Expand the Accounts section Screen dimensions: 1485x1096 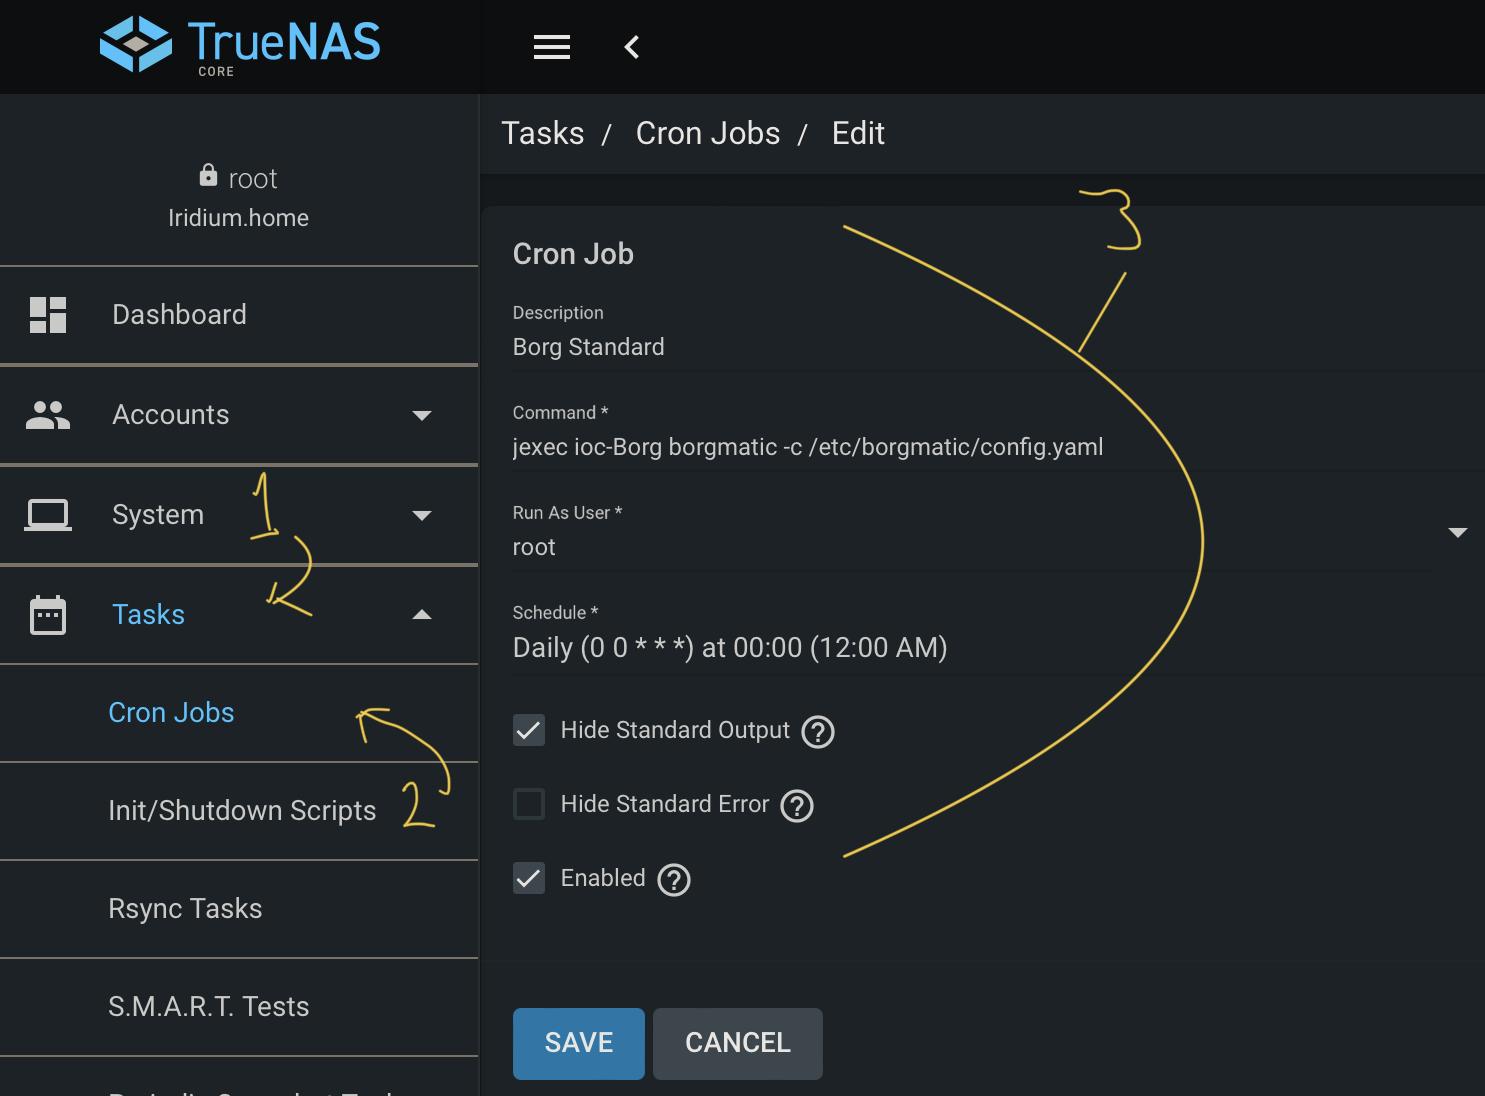(x=421, y=415)
